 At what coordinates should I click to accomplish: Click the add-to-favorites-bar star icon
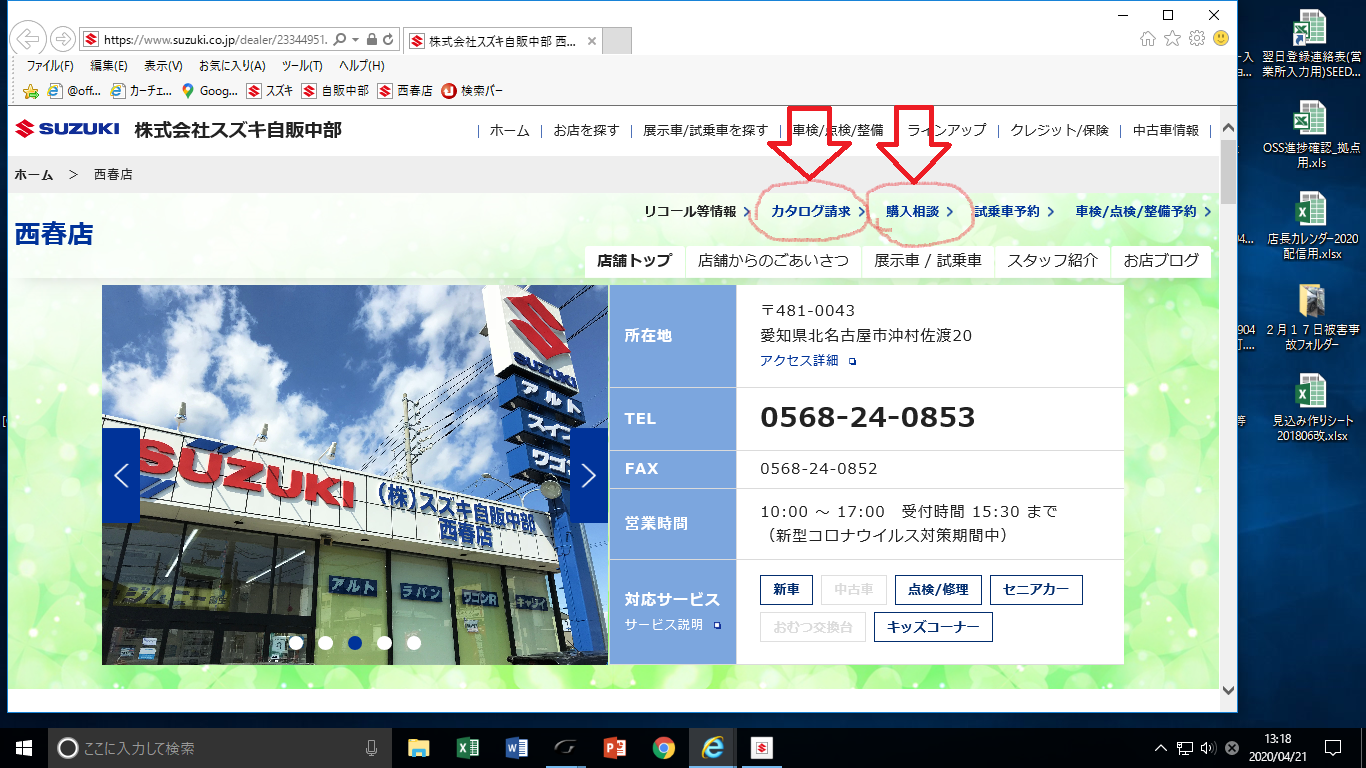31,91
